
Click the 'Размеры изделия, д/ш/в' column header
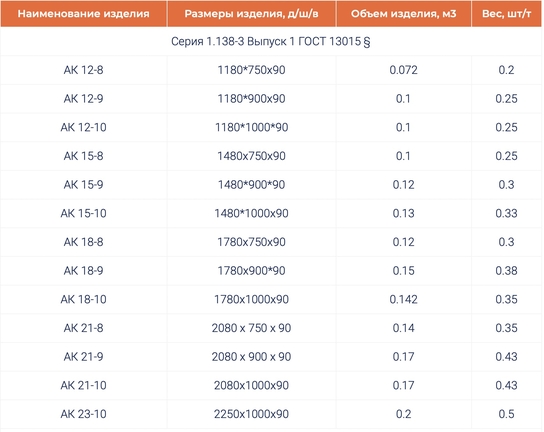[x=251, y=14]
